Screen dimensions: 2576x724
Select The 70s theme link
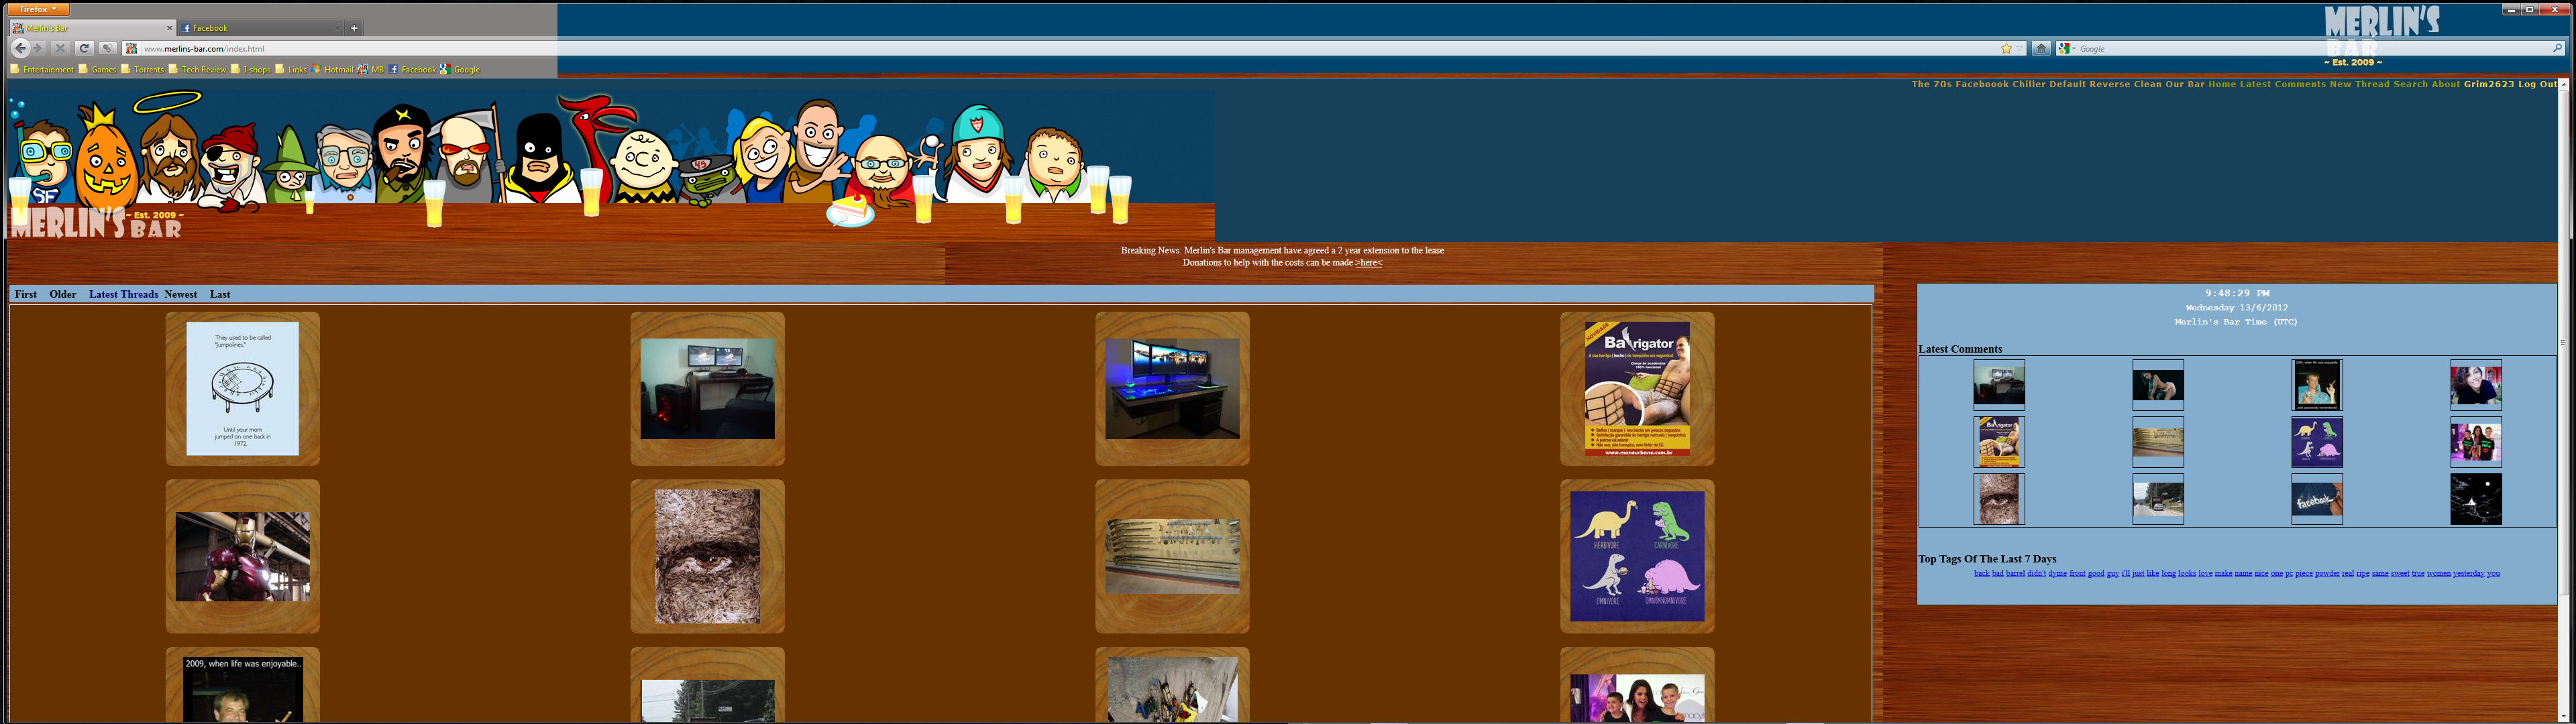pos(1932,84)
